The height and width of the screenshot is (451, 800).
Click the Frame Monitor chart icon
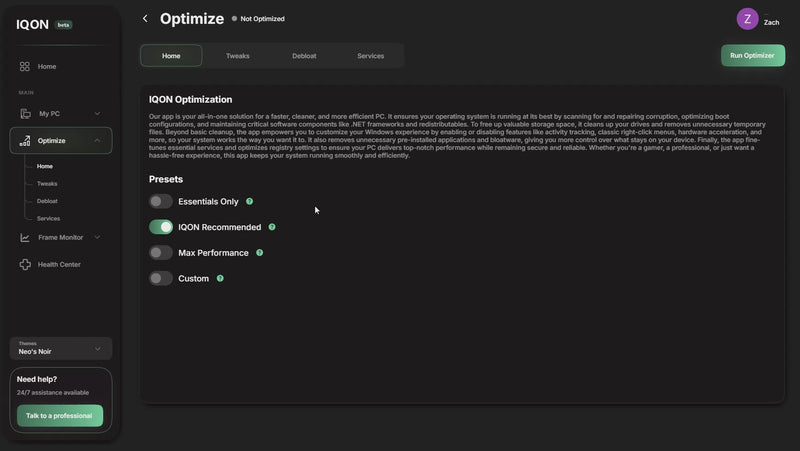(25, 238)
